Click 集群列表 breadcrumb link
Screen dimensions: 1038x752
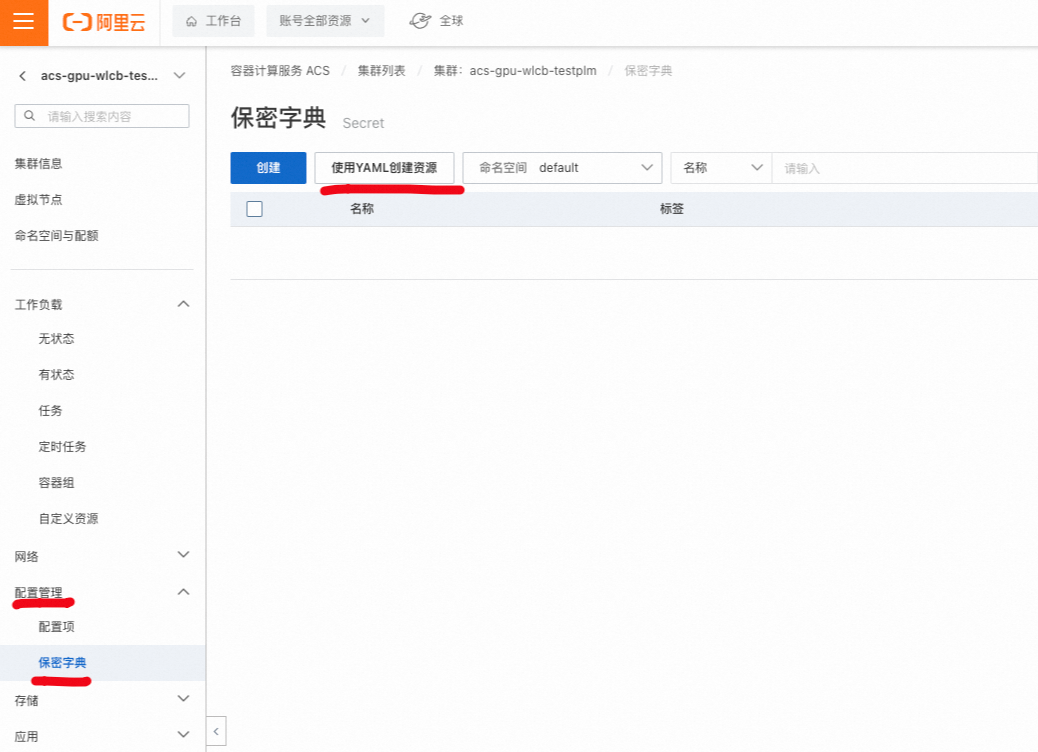(381, 71)
